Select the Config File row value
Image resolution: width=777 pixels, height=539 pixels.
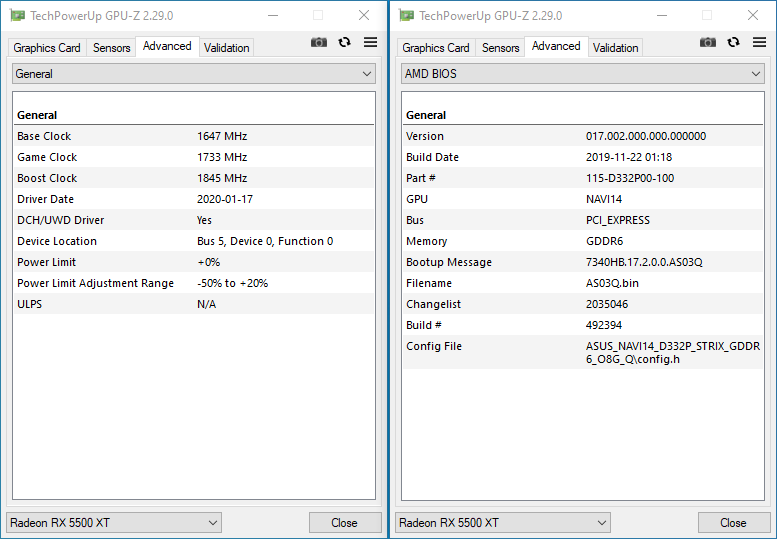coord(672,353)
